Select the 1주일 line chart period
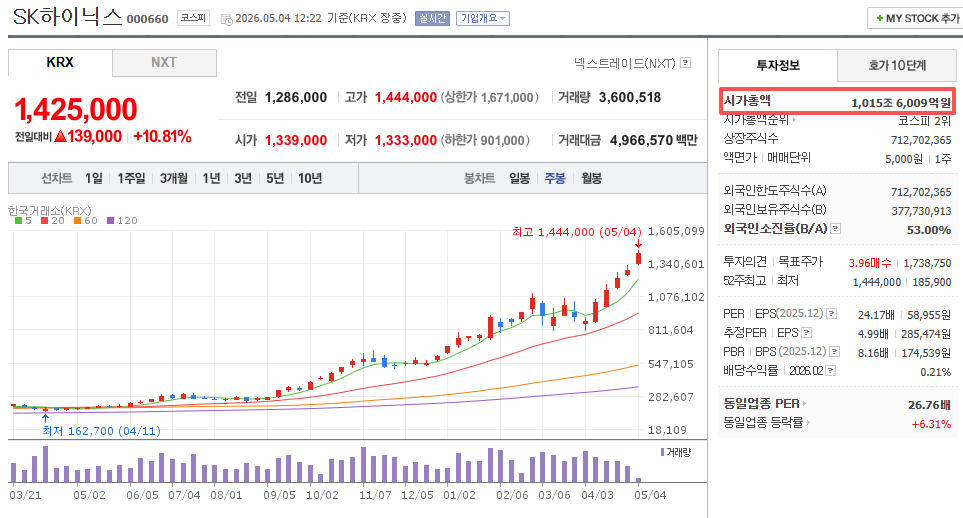963x518 pixels. click(x=131, y=178)
